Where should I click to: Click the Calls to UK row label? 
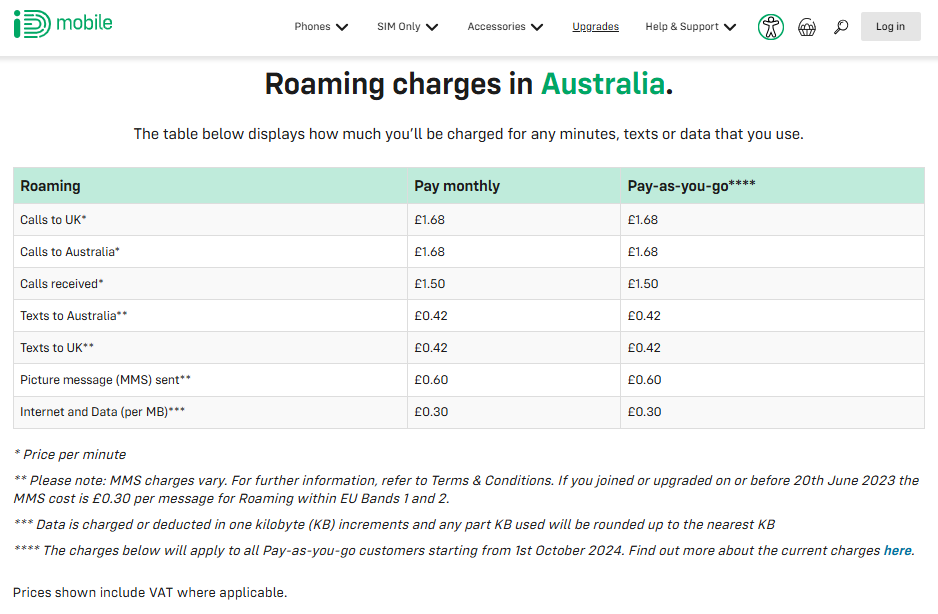click(x=53, y=220)
